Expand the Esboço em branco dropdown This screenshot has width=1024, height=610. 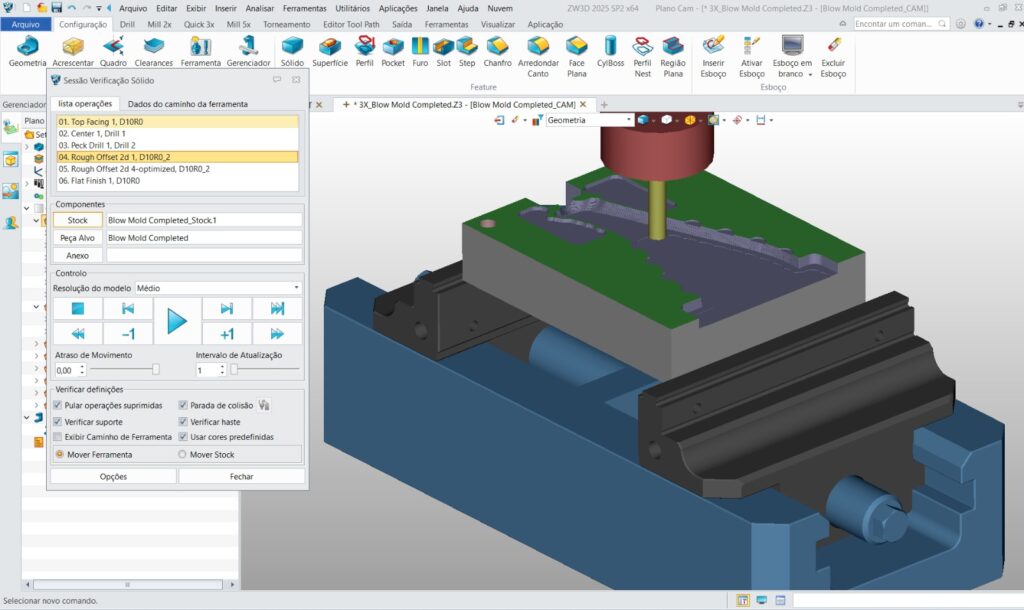tap(810, 74)
